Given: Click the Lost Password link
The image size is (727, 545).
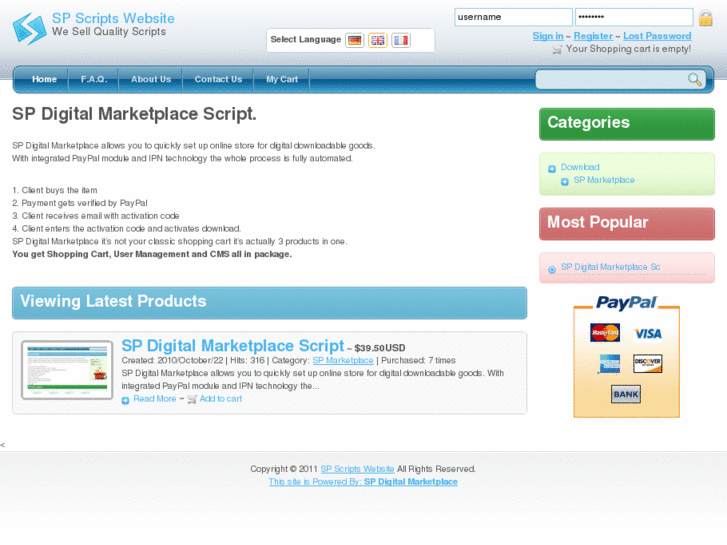Looking at the screenshot, I should 657,36.
